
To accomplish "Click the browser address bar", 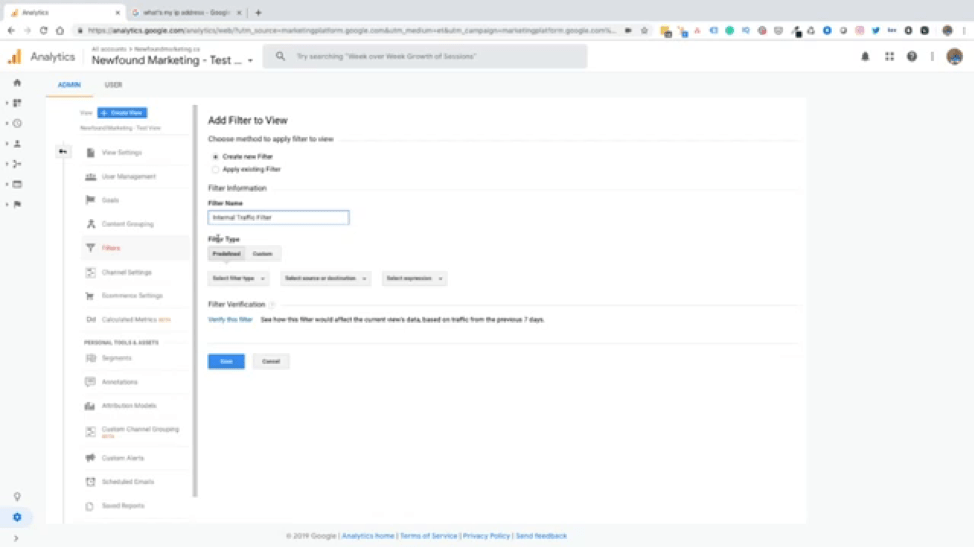I will click(351, 30).
